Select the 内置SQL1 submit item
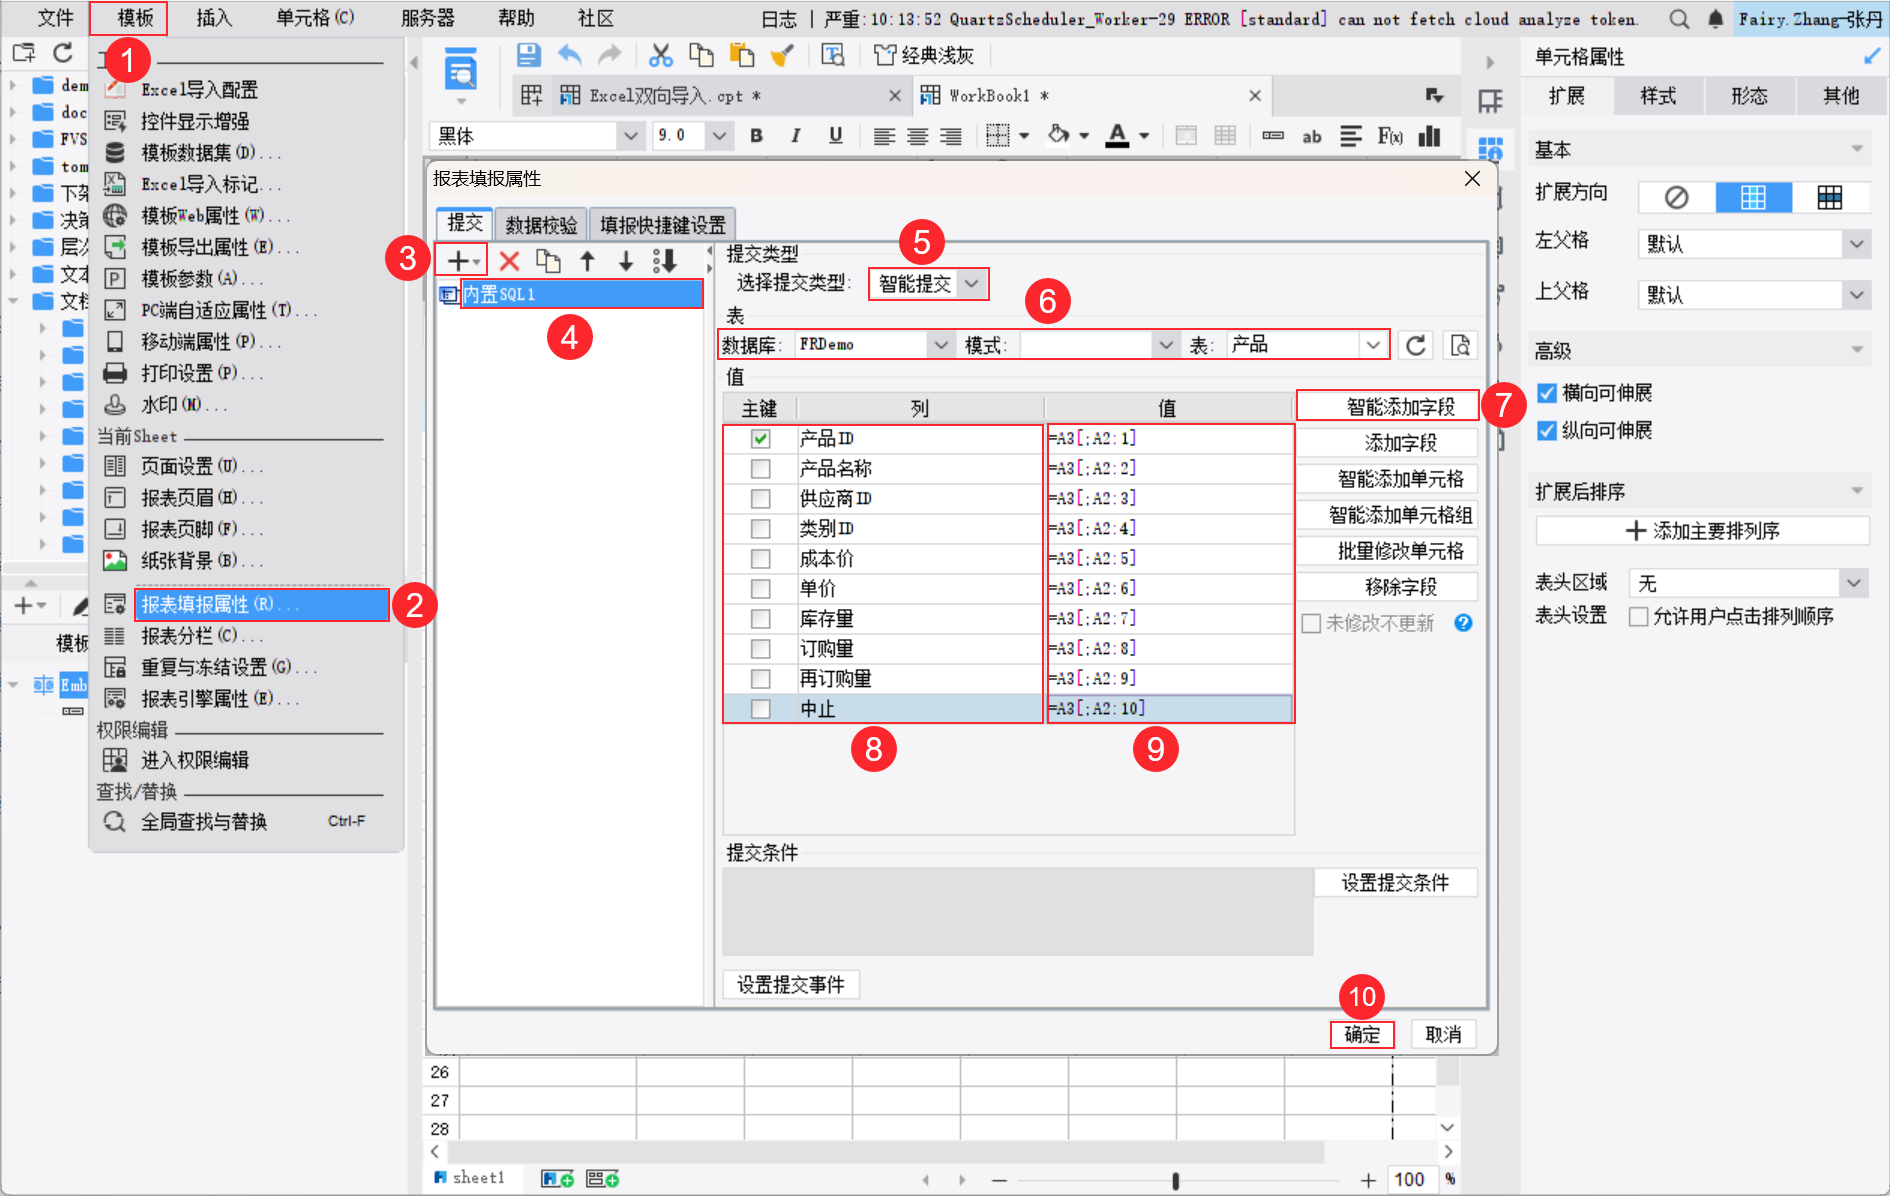The image size is (1890, 1196). pos(581,294)
